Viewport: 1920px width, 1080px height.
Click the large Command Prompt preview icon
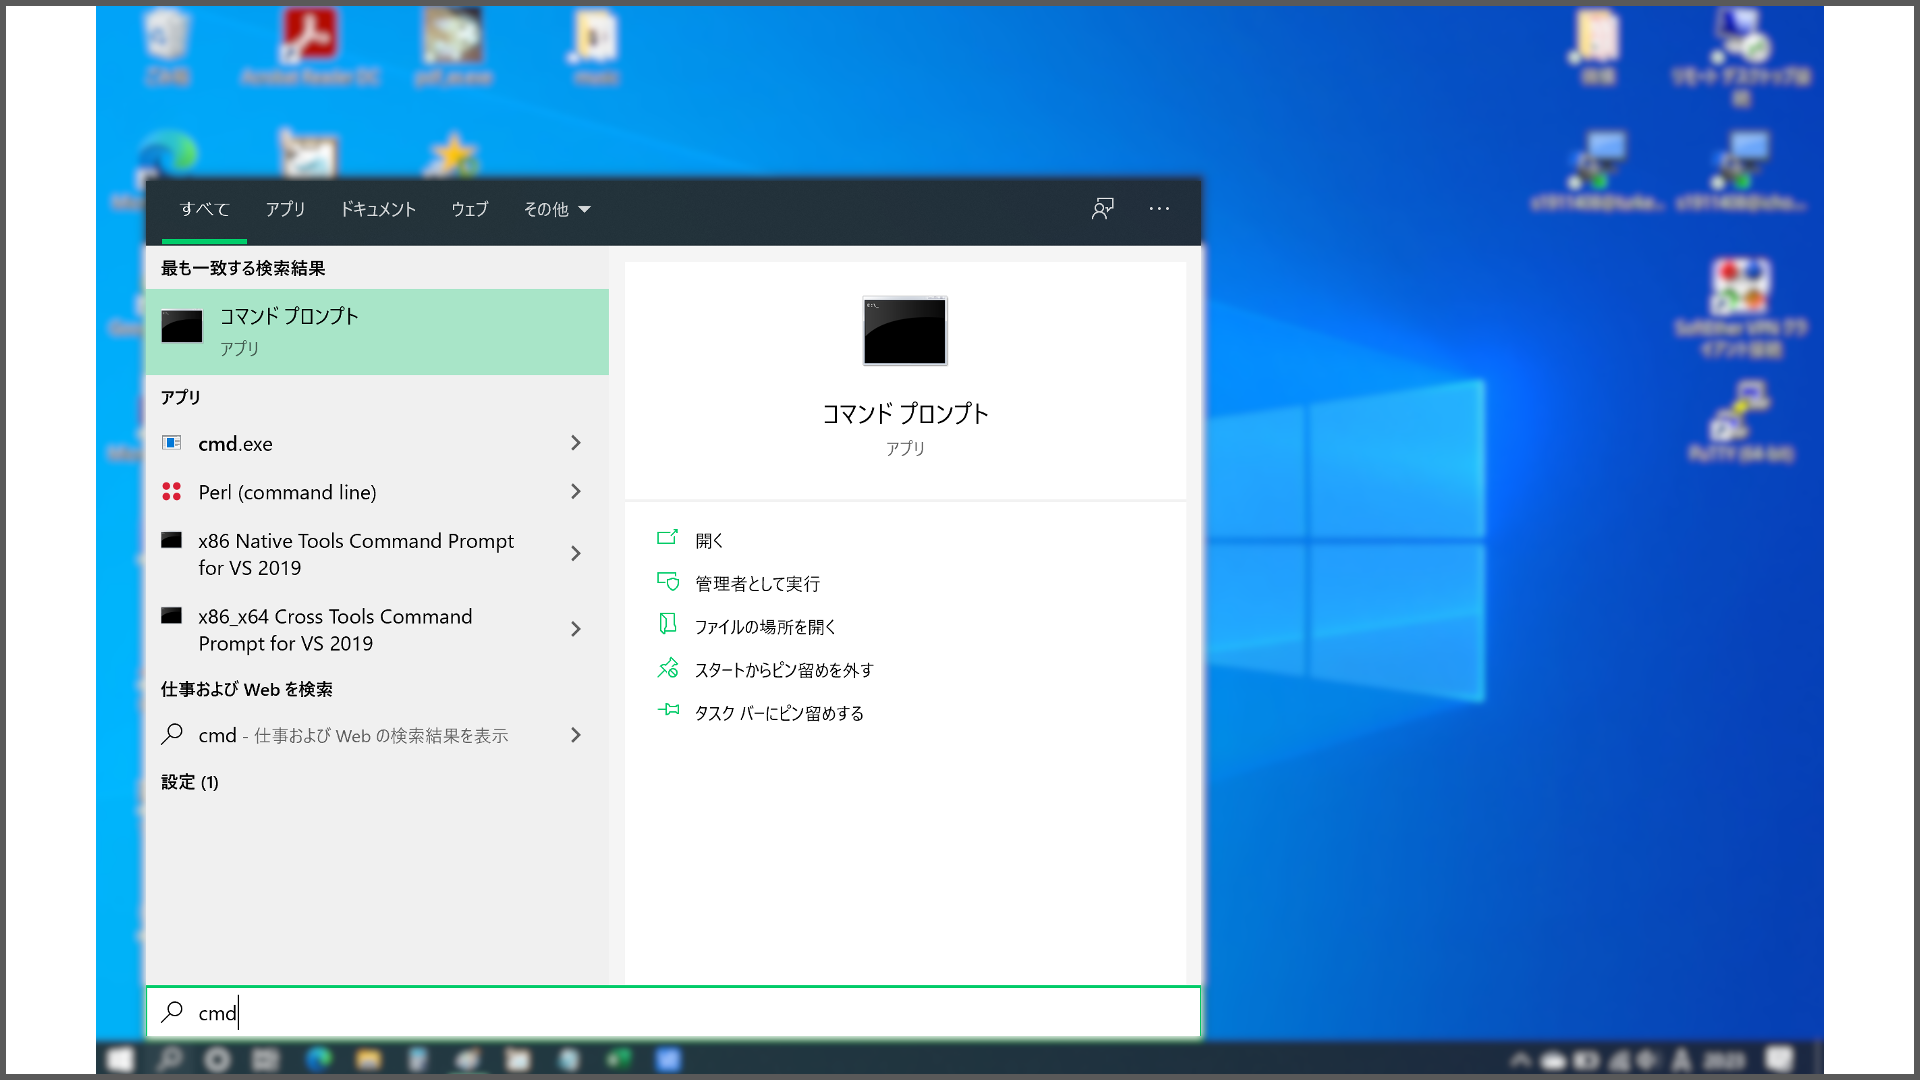tap(905, 331)
